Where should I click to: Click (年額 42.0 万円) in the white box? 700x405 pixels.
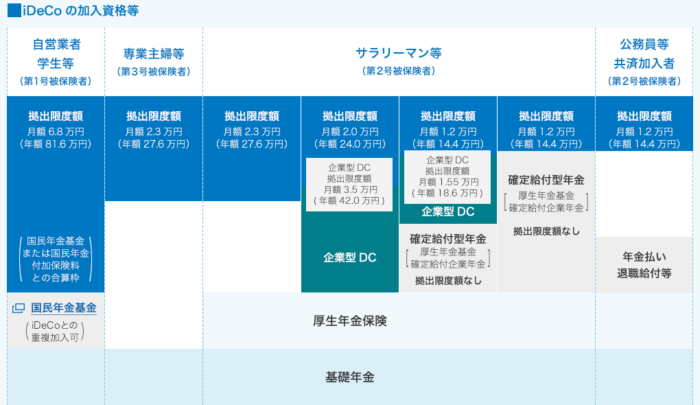click(349, 201)
